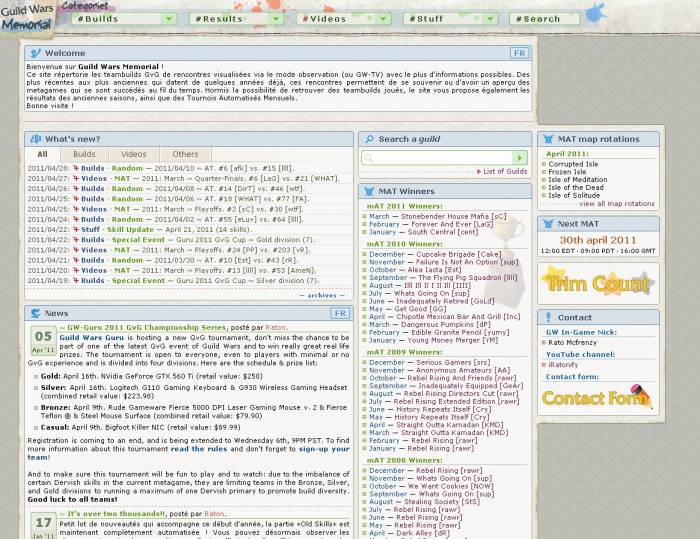The height and width of the screenshot is (539, 700).
Task: Click the blue splash icon beside #Search
Action: click(x=596, y=13)
